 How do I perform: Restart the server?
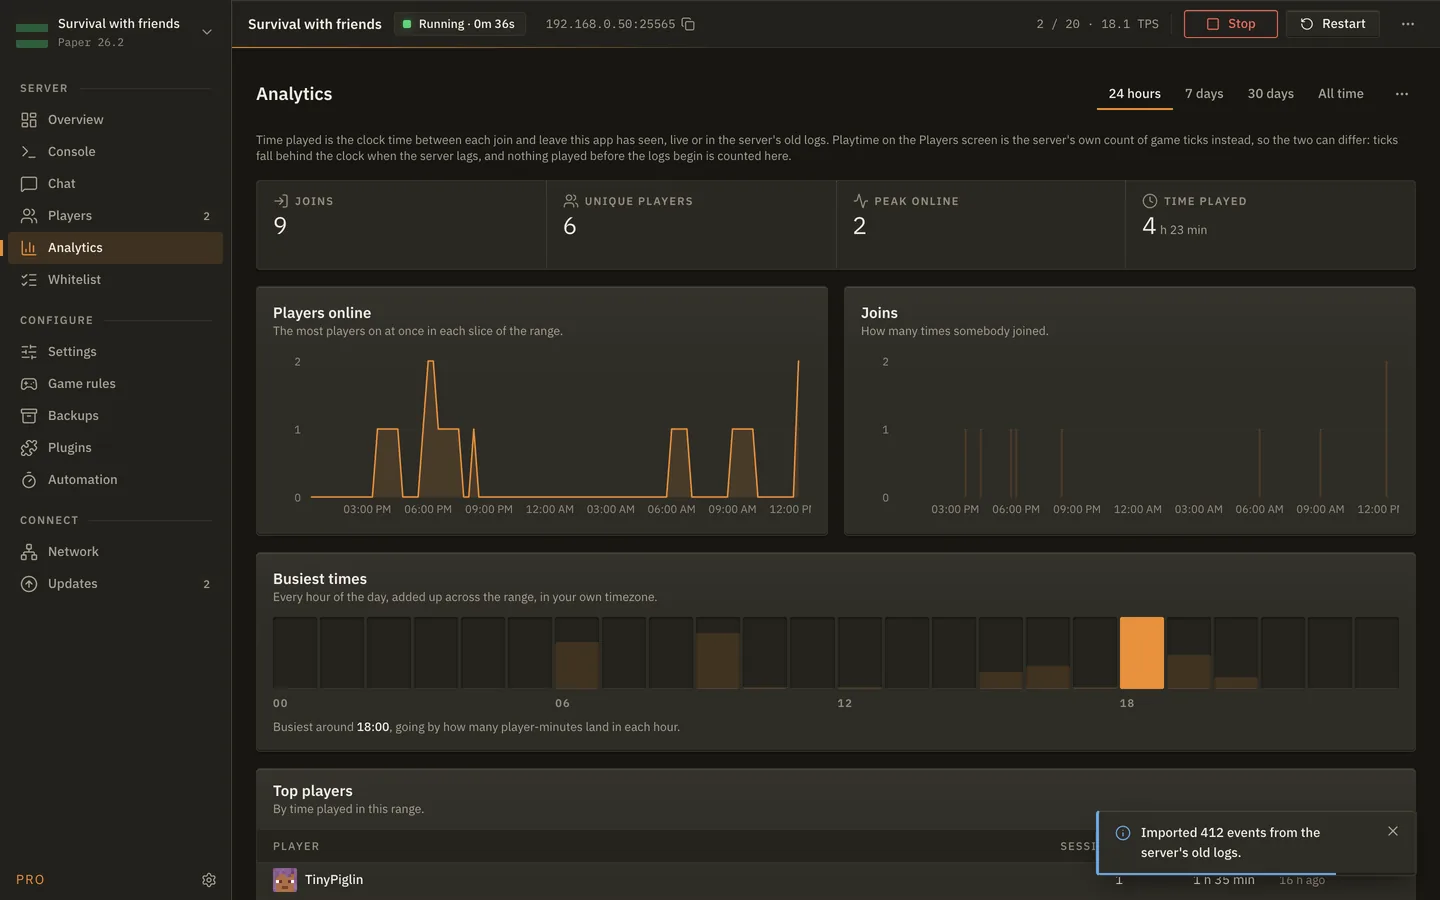(1333, 24)
